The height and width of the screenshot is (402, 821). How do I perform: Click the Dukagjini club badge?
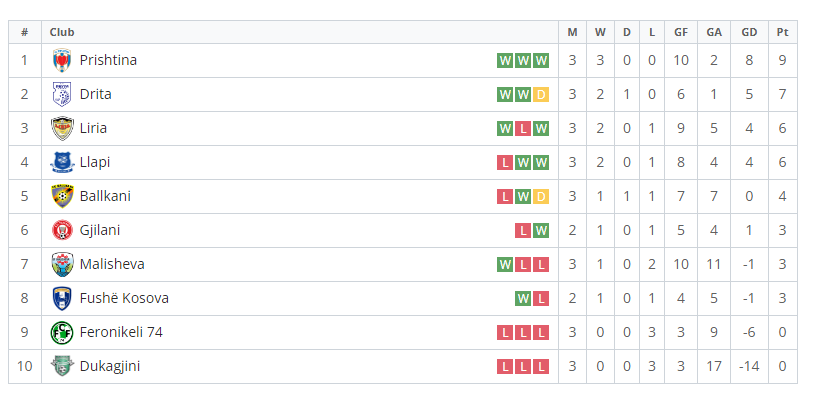pos(62,366)
